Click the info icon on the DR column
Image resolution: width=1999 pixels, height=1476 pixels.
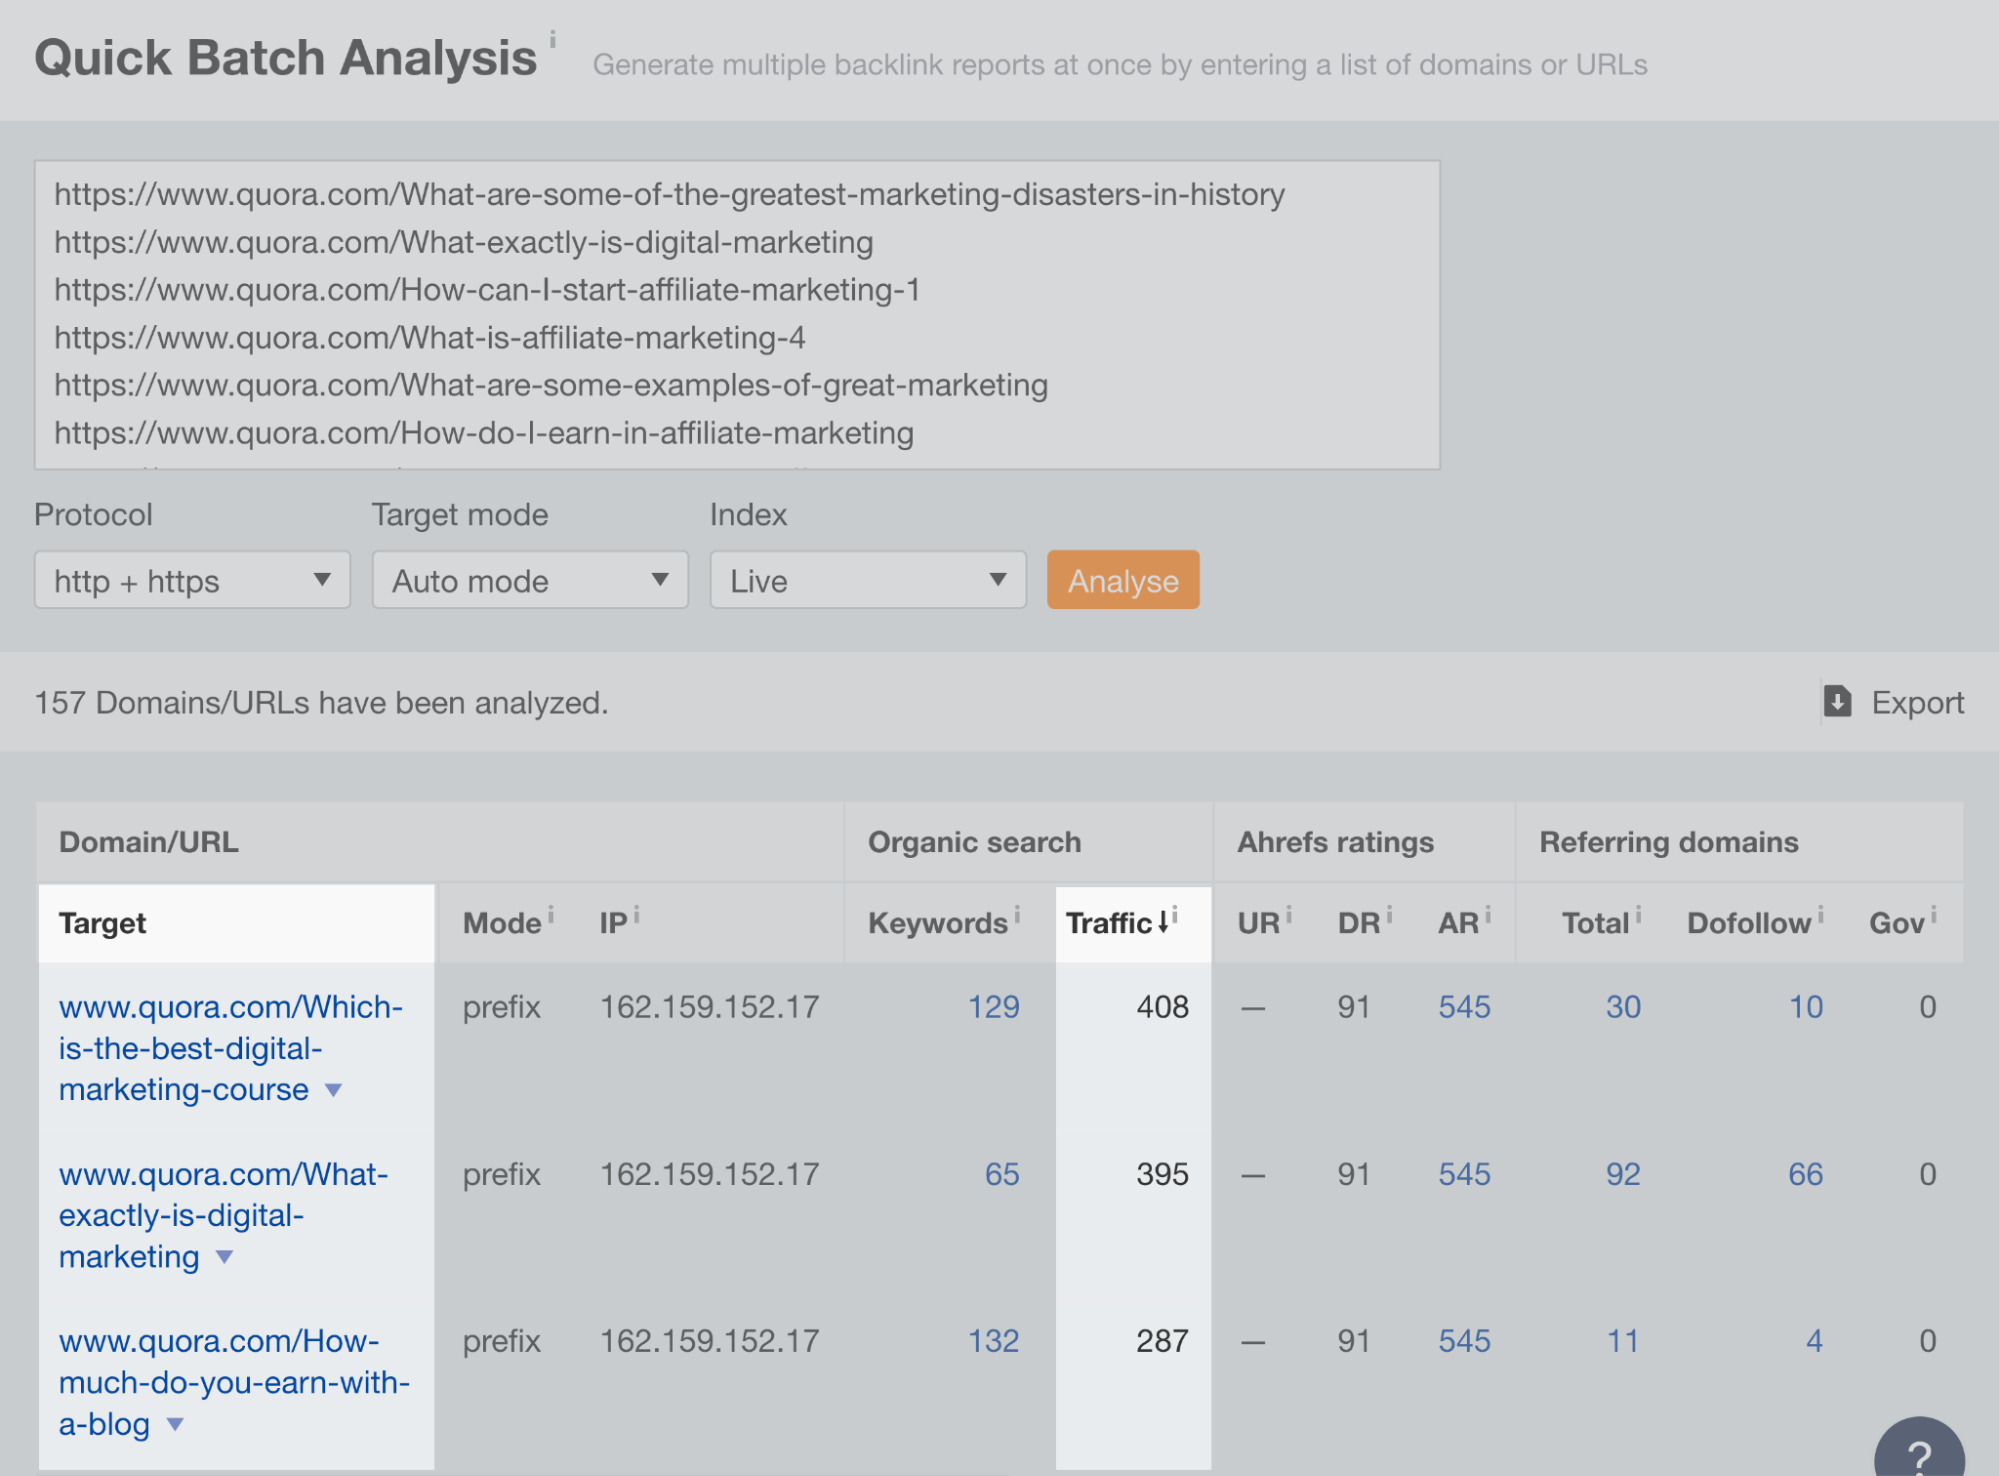coord(1390,912)
